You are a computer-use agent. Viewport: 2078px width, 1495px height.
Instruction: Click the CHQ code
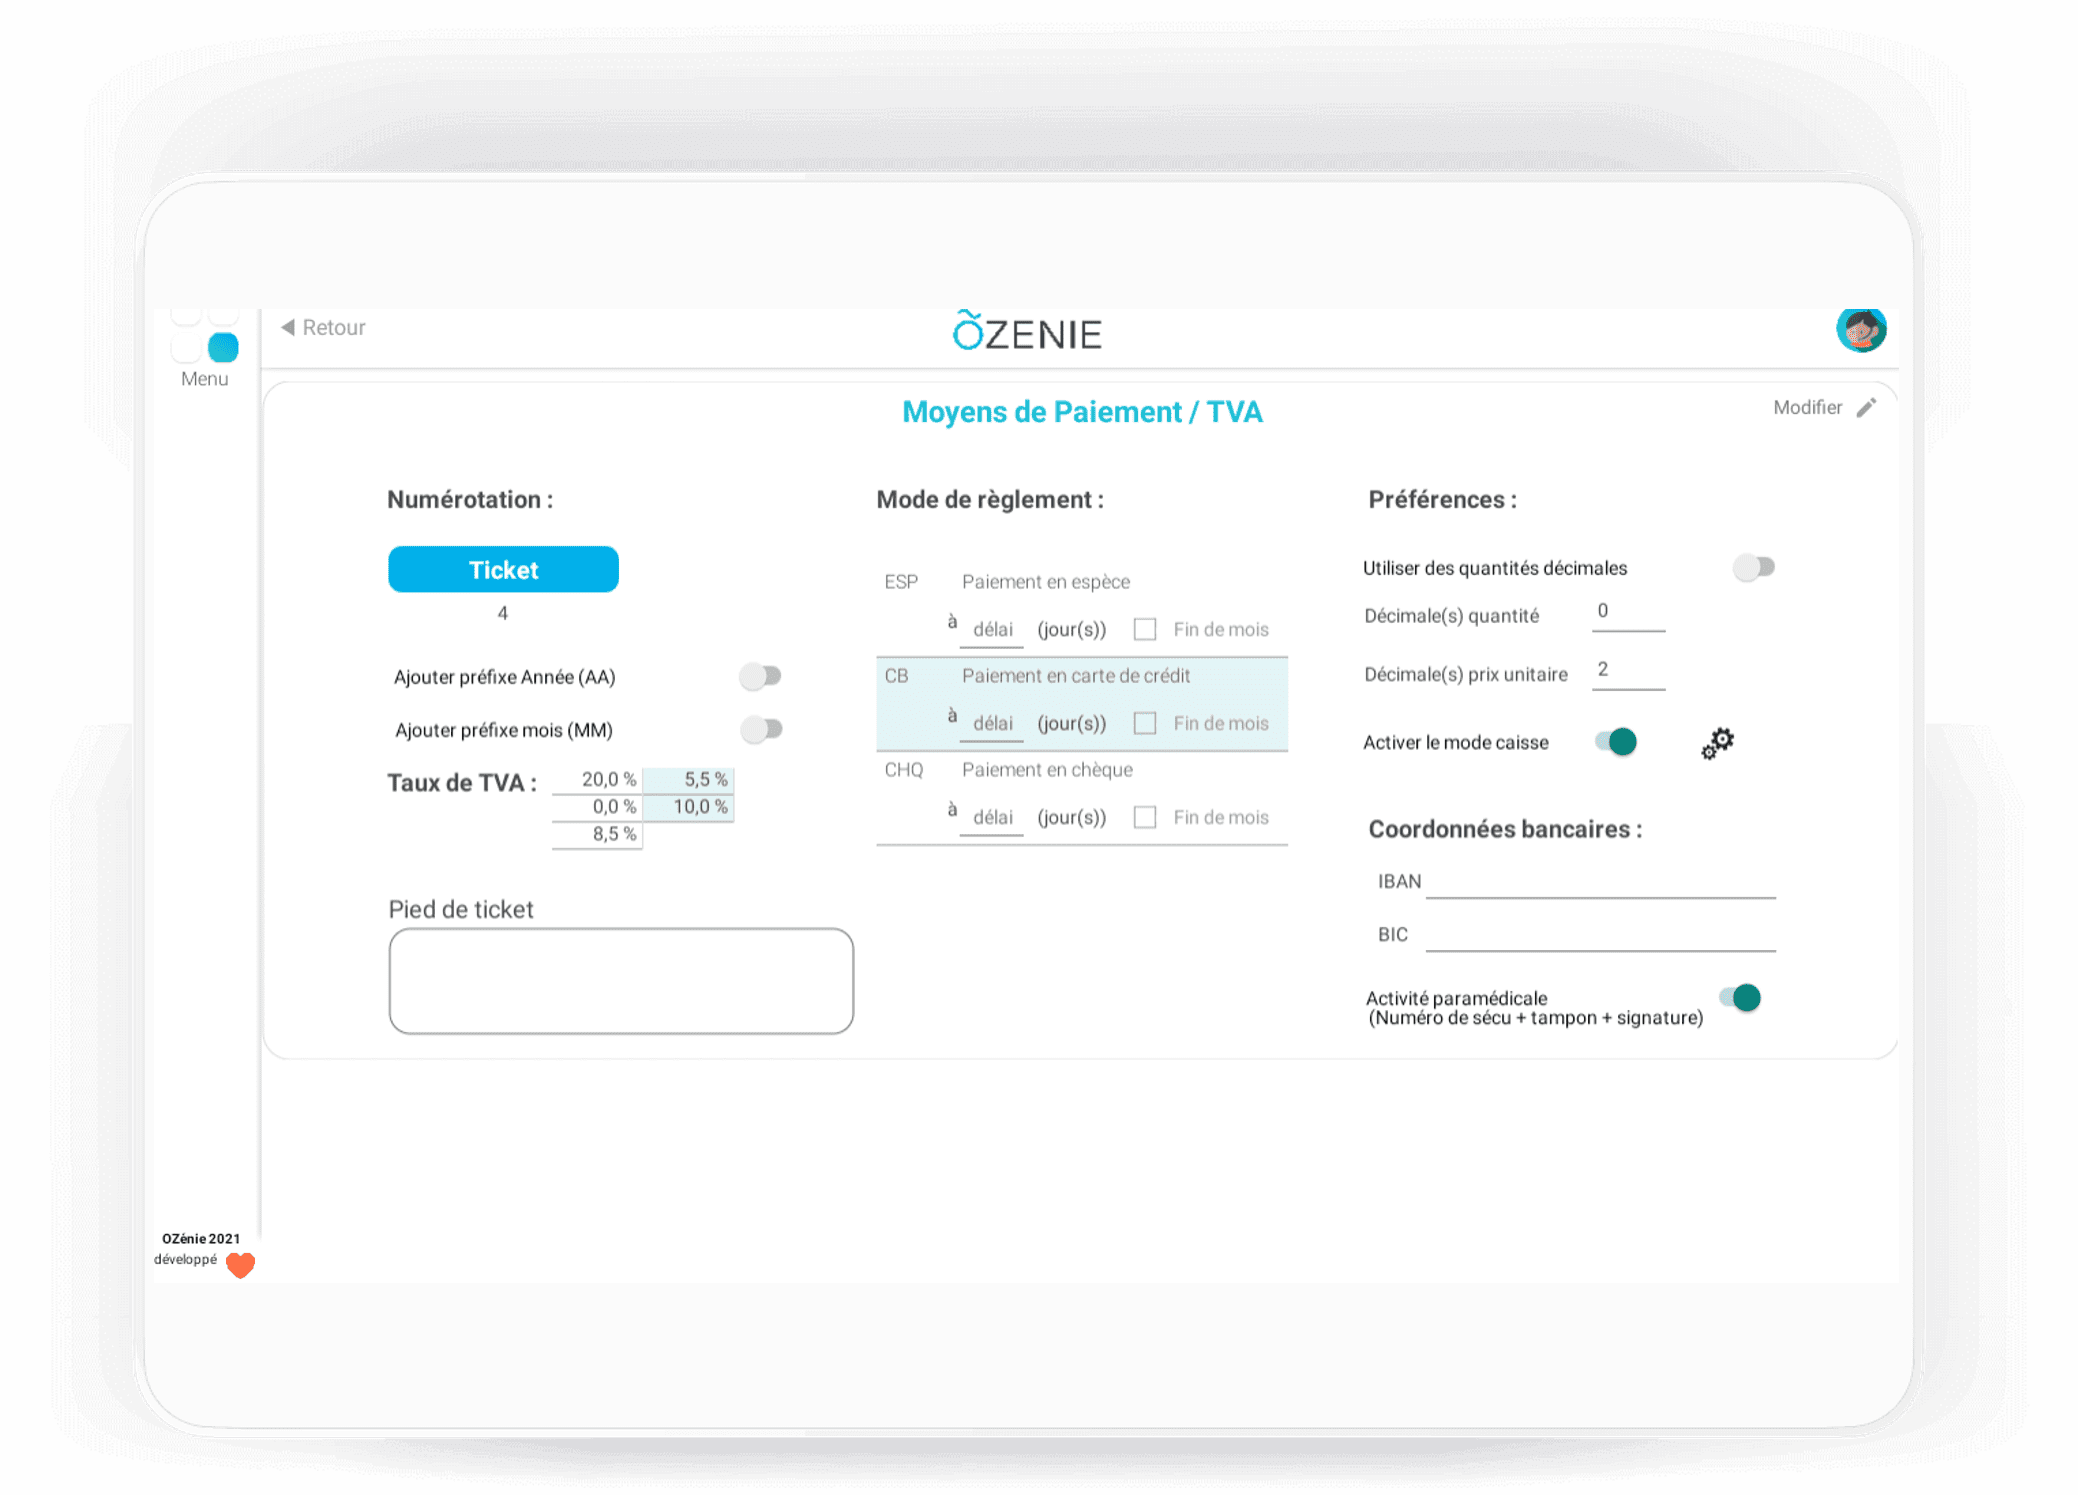point(903,770)
